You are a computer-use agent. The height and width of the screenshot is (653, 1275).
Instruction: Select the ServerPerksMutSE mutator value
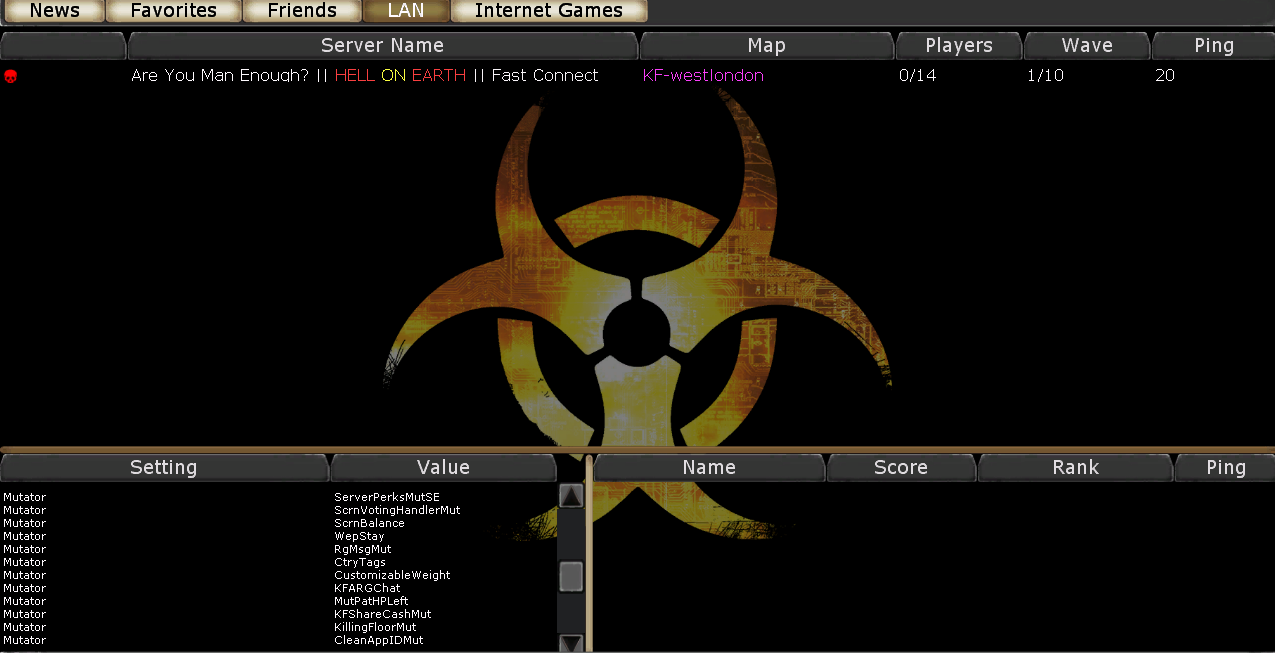(387, 497)
